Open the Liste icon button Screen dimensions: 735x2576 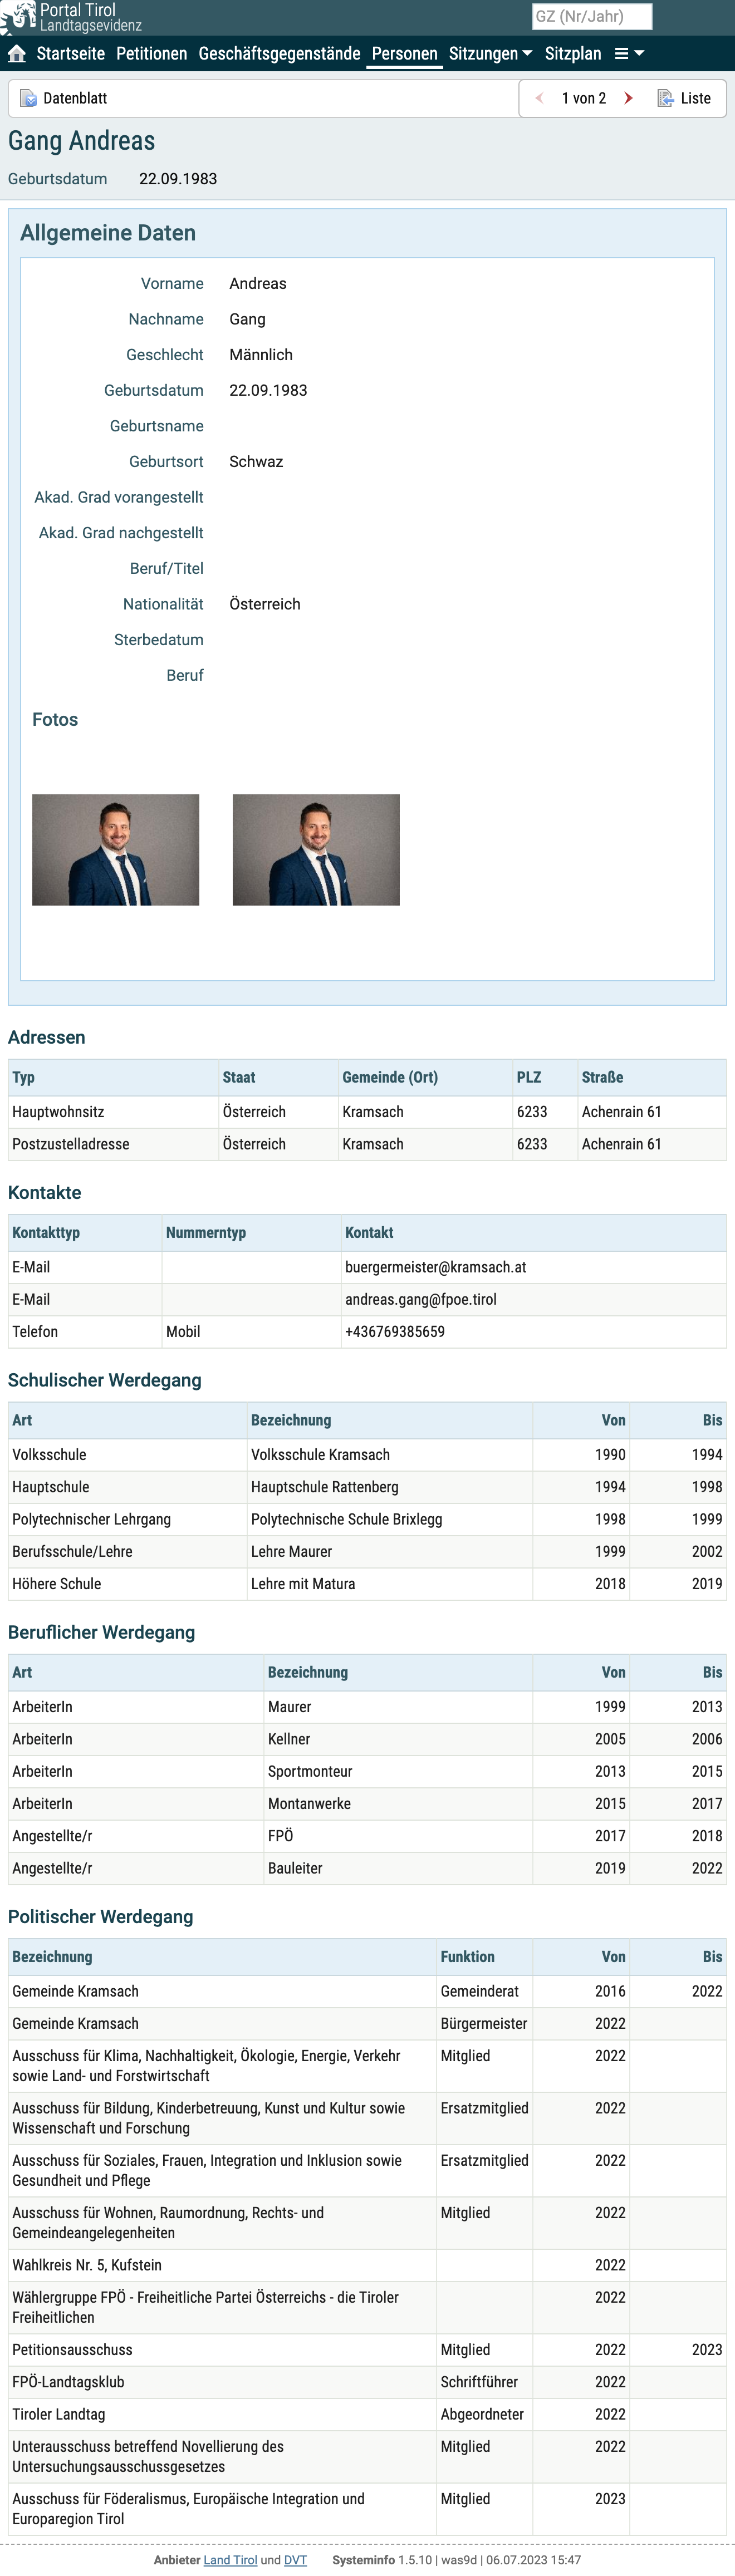coord(665,98)
